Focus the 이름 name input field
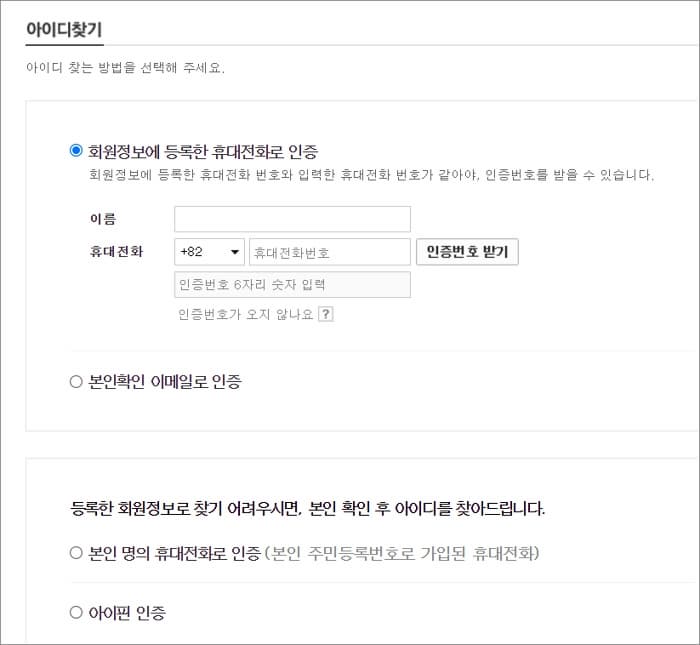Viewport: 700px width, 645px height. (292, 219)
